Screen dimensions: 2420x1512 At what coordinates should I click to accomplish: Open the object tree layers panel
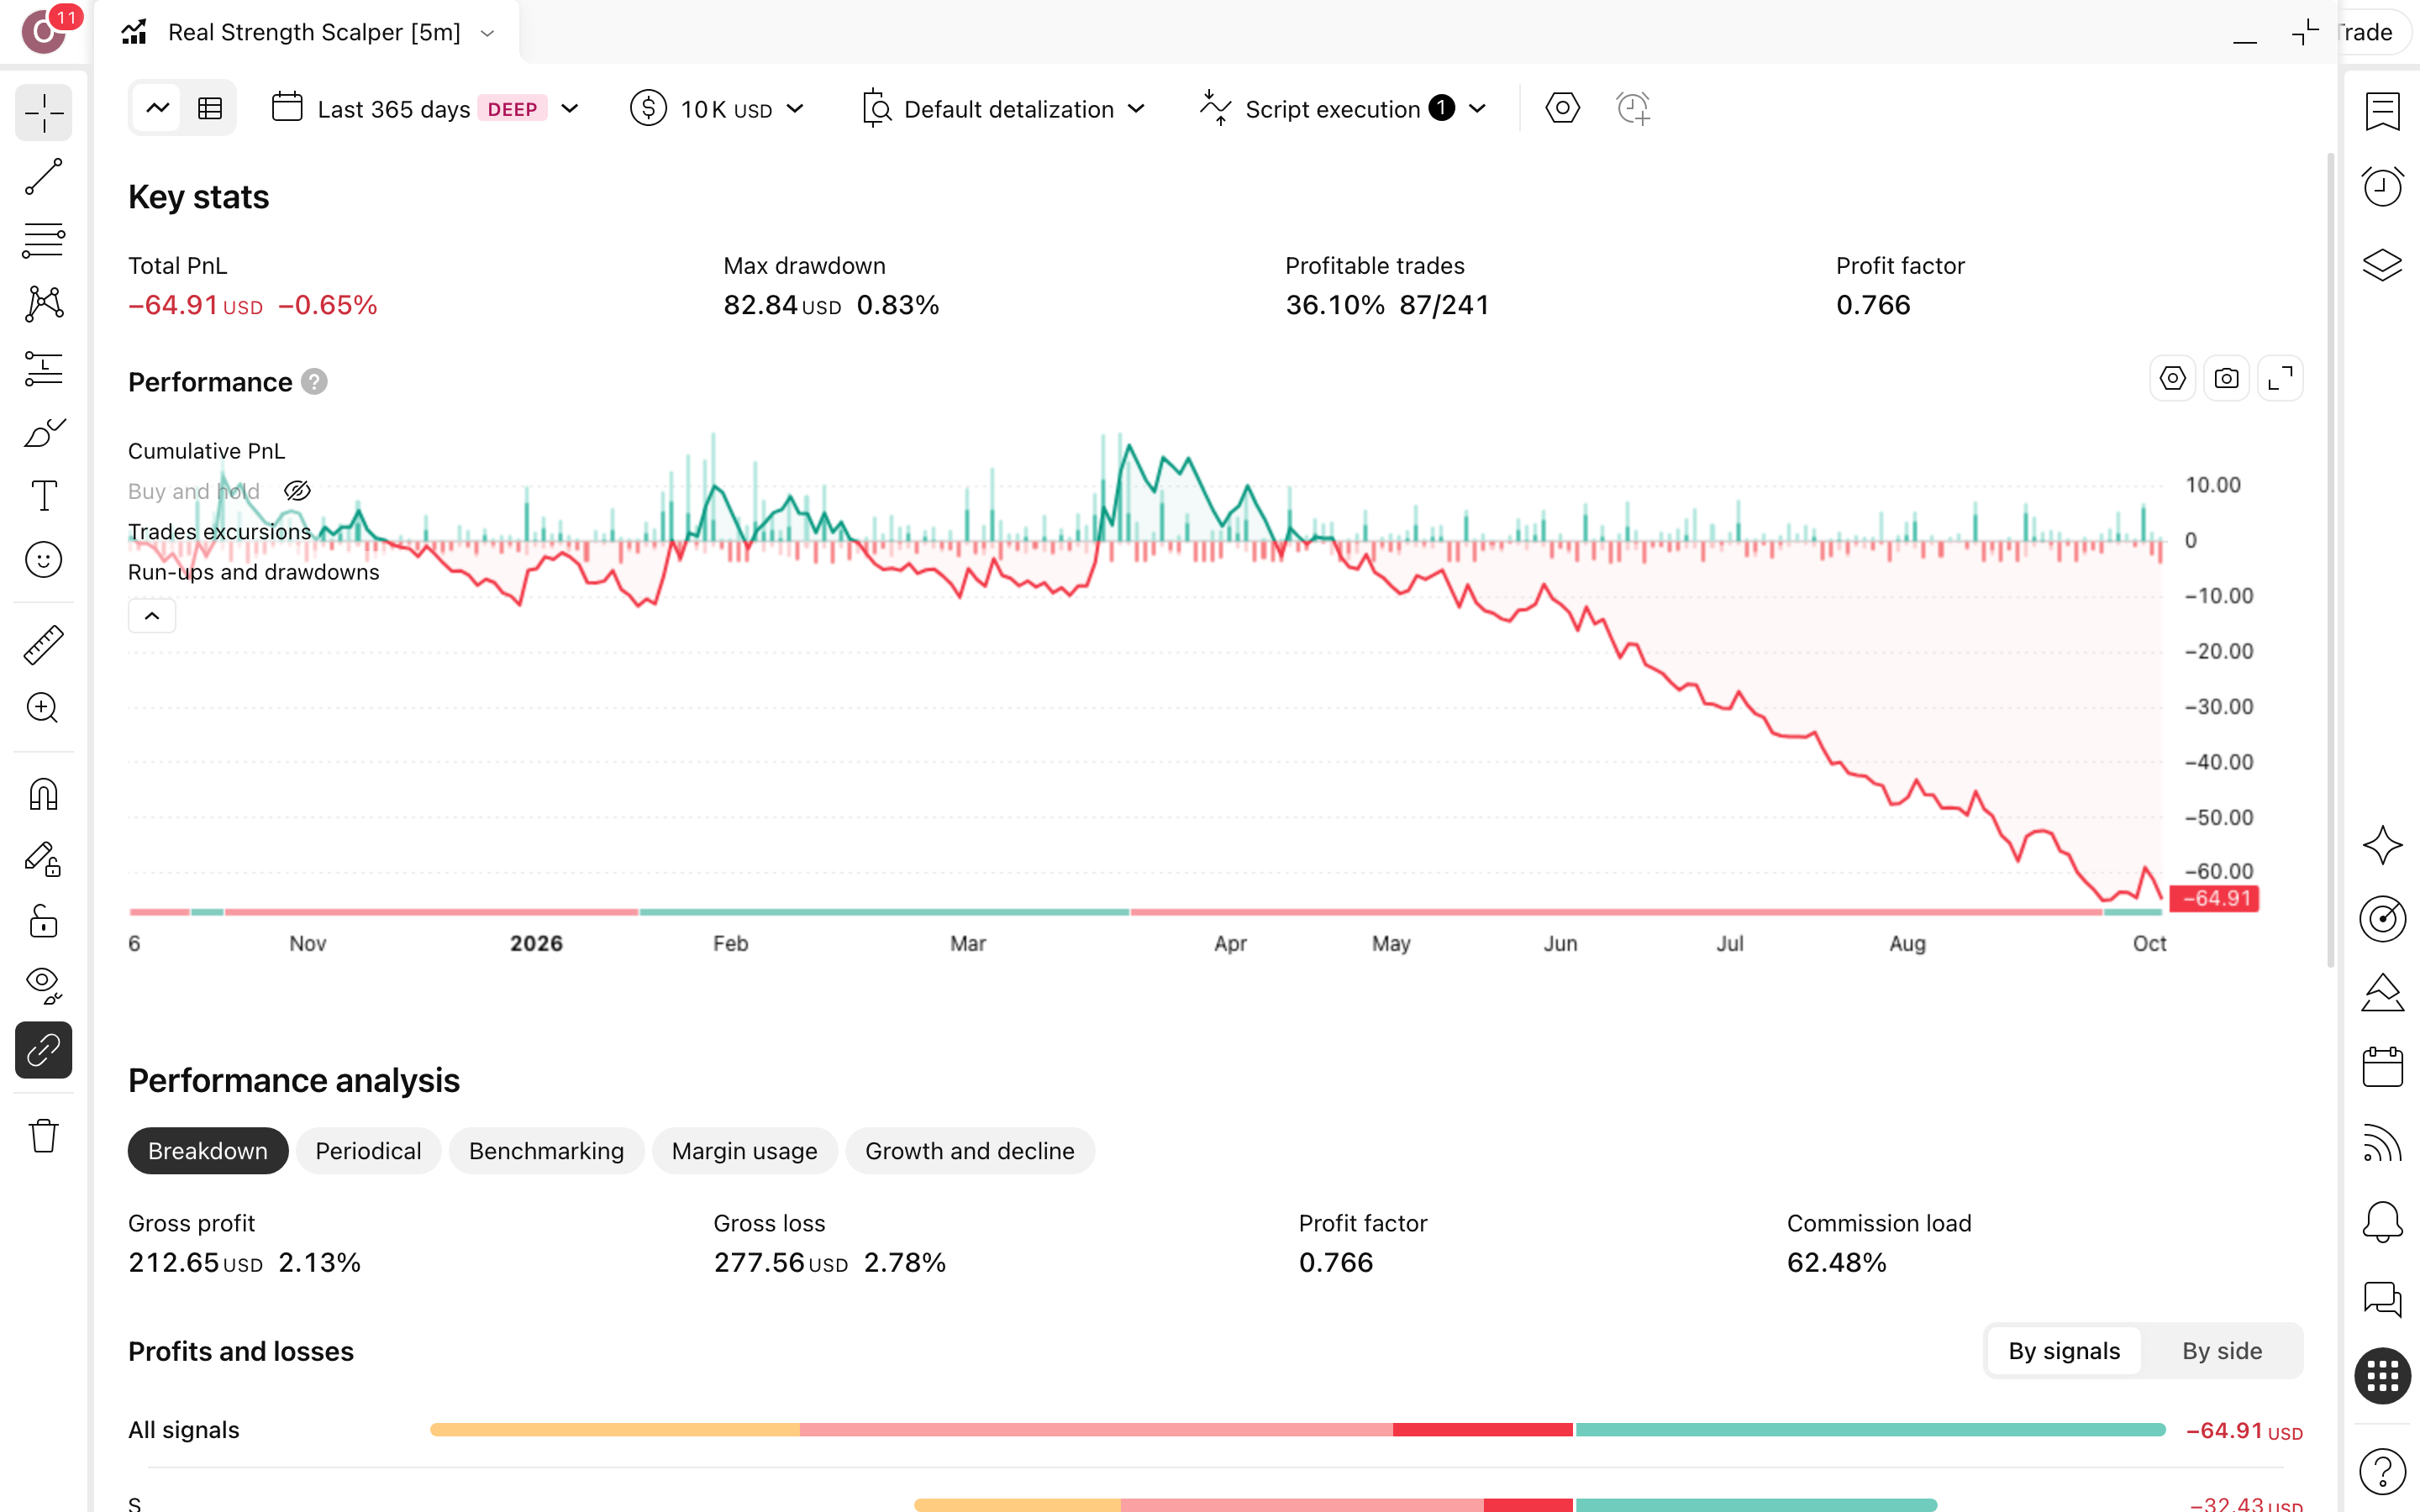point(2382,264)
